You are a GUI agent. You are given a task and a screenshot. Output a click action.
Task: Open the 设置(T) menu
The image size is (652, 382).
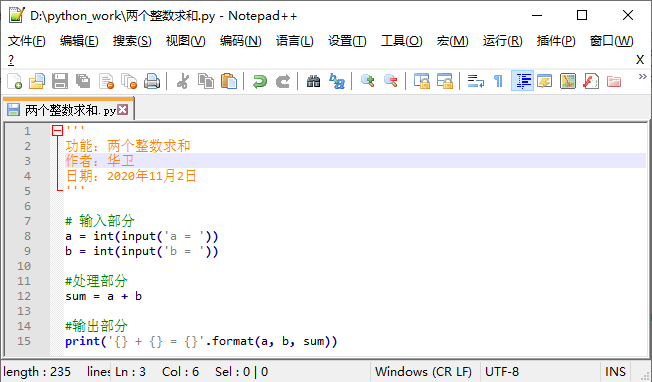(347, 41)
